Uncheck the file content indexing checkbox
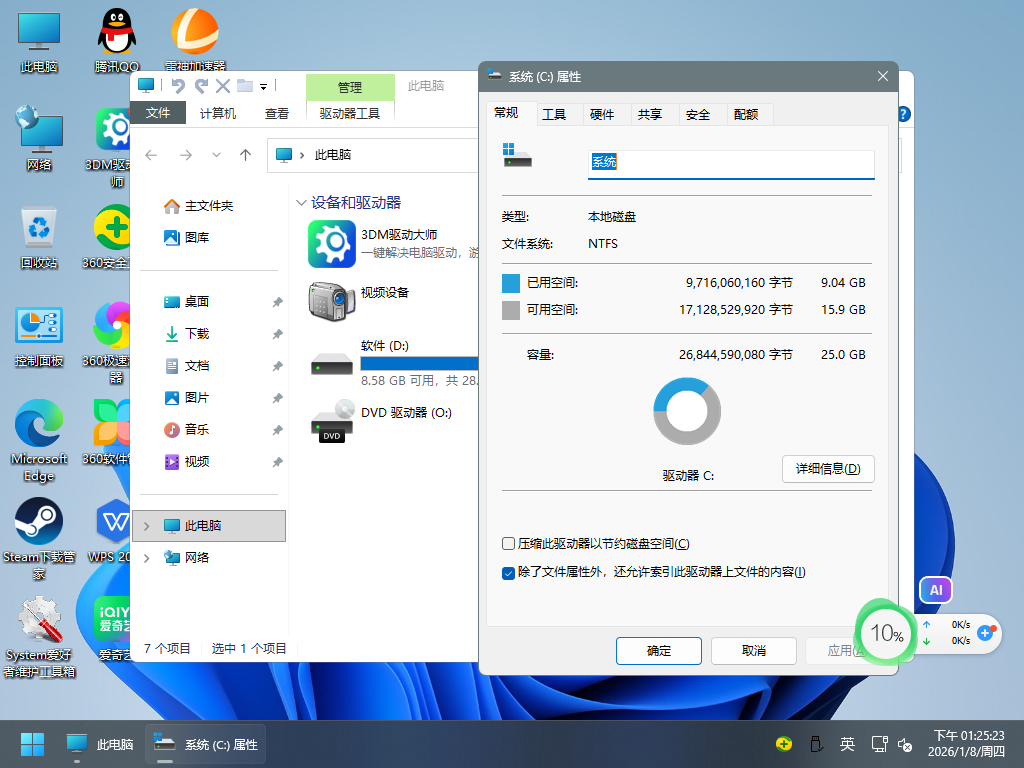Screen dimensions: 1024x768 pyautogui.click(x=508, y=573)
